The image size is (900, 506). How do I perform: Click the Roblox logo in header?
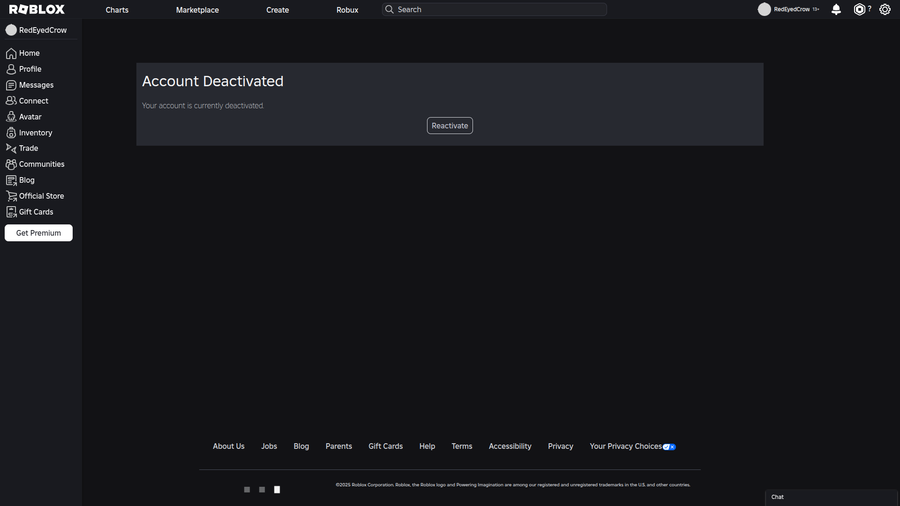tap(37, 10)
